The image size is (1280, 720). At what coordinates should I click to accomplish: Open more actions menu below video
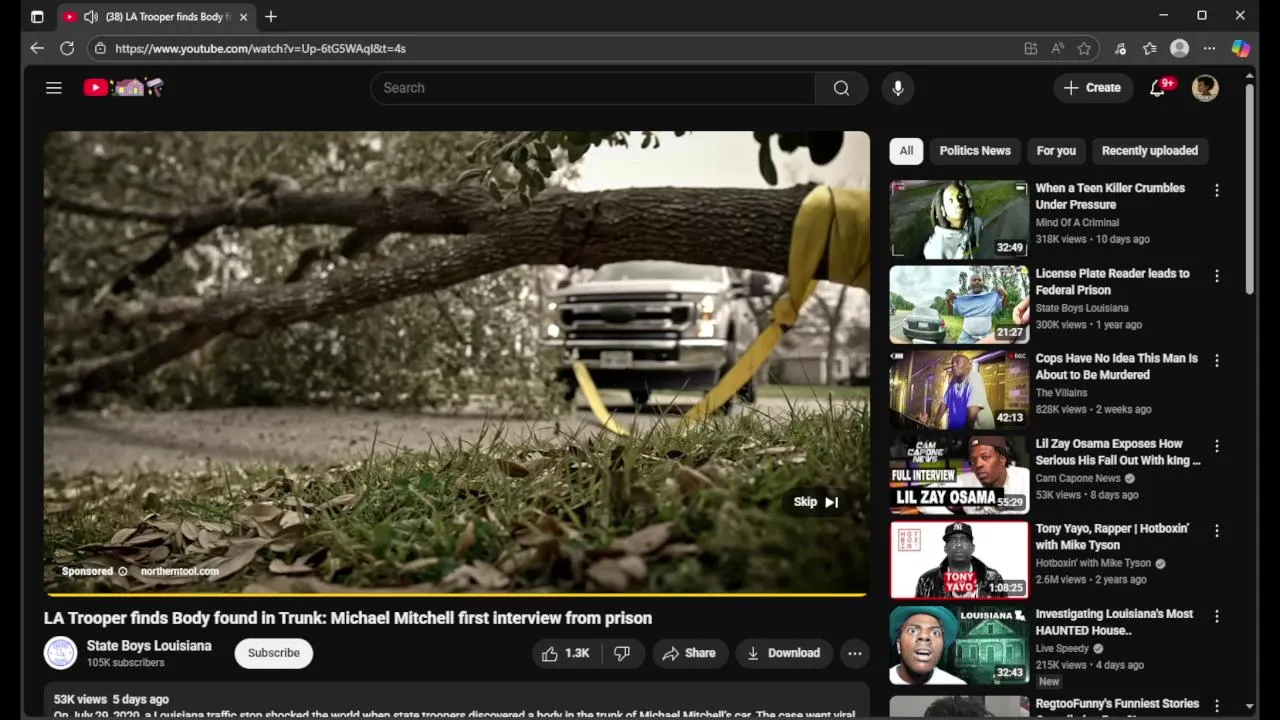point(855,653)
